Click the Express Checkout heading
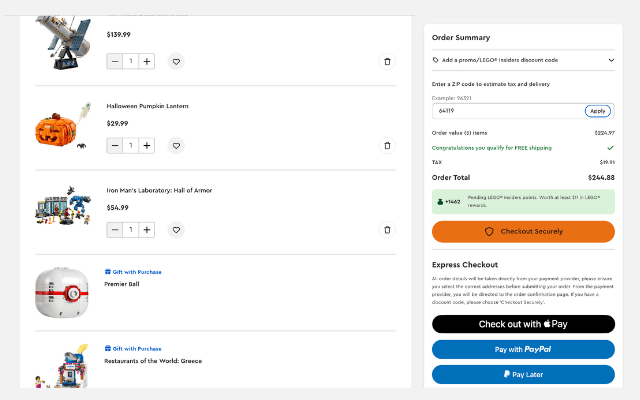Viewport: 640px width, 400px height. click(x=465, y=265)
